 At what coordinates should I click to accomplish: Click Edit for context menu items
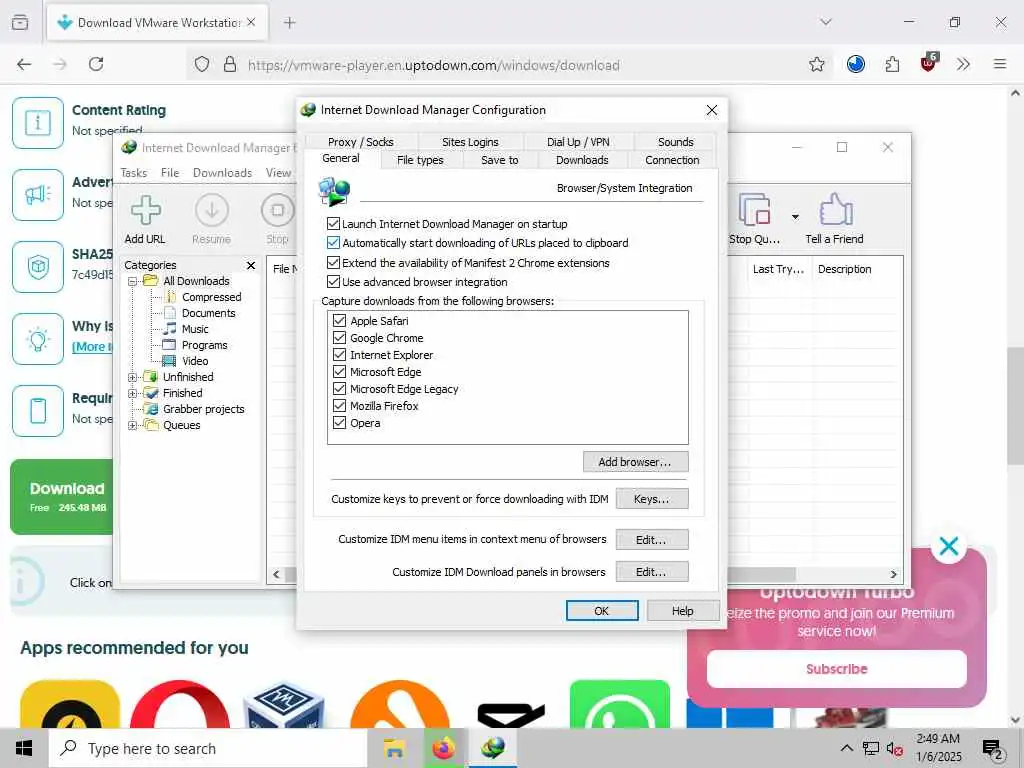[x=652, y=539]
